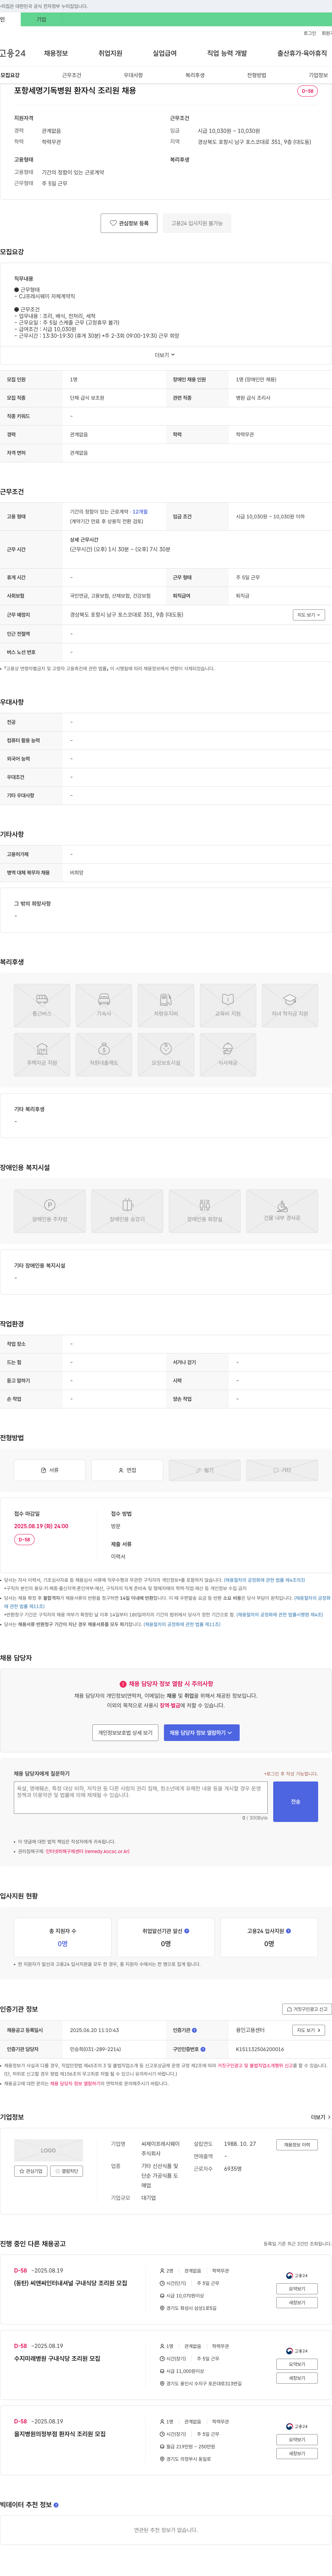Click 새창보기 for 을지병원의정부점 listing
The width and height of the screenshot is (332, 2576).
[x=297, y=2453]
